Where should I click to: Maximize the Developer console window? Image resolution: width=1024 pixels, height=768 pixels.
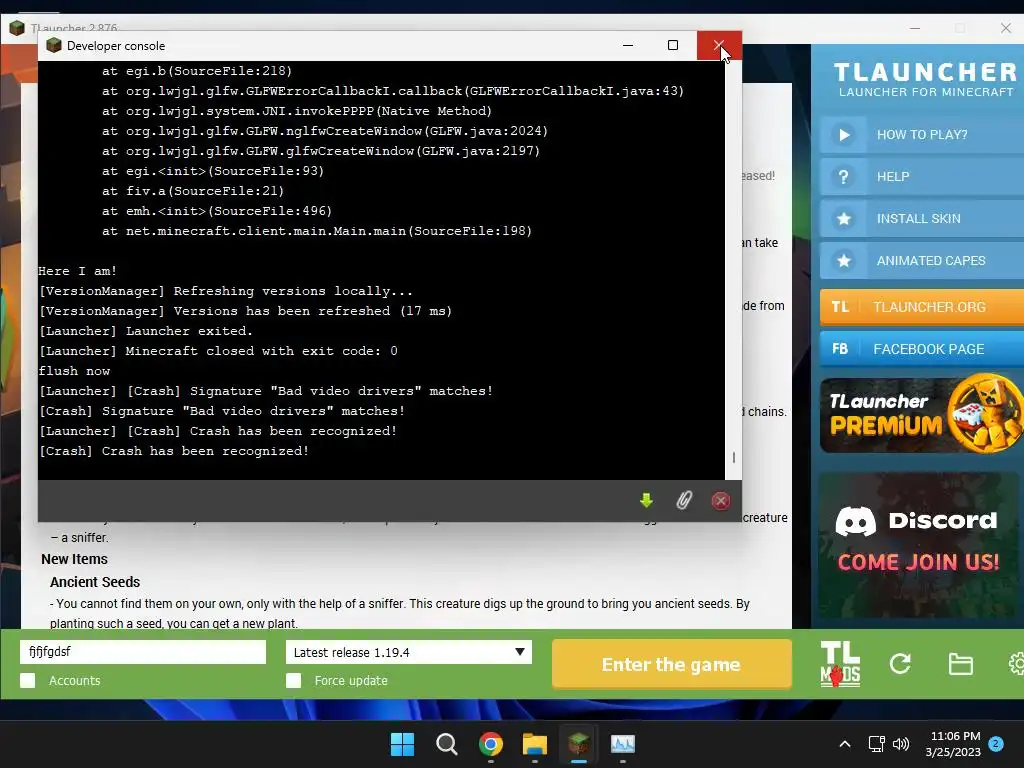[x=673, y=45]
